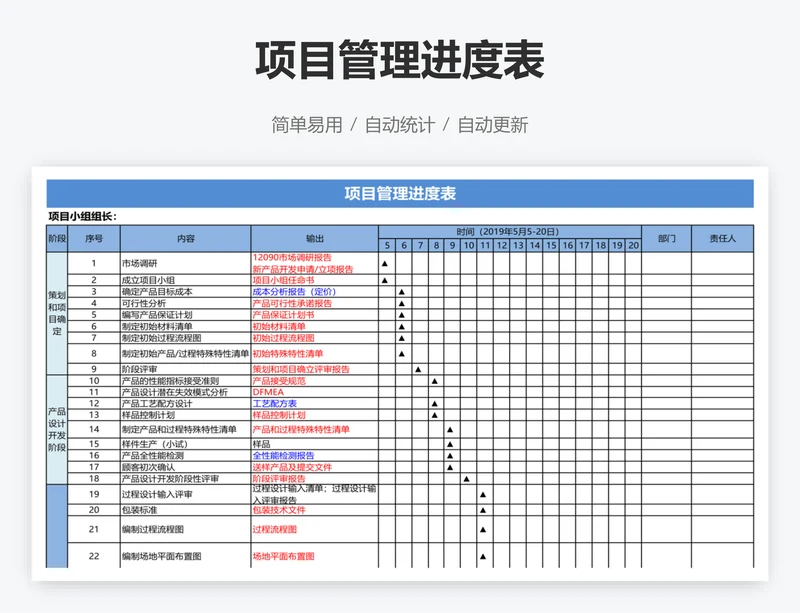800x613 pixels.
Task: Click the 场地平面布置图 output cell
Action: [x=315, y=556]
